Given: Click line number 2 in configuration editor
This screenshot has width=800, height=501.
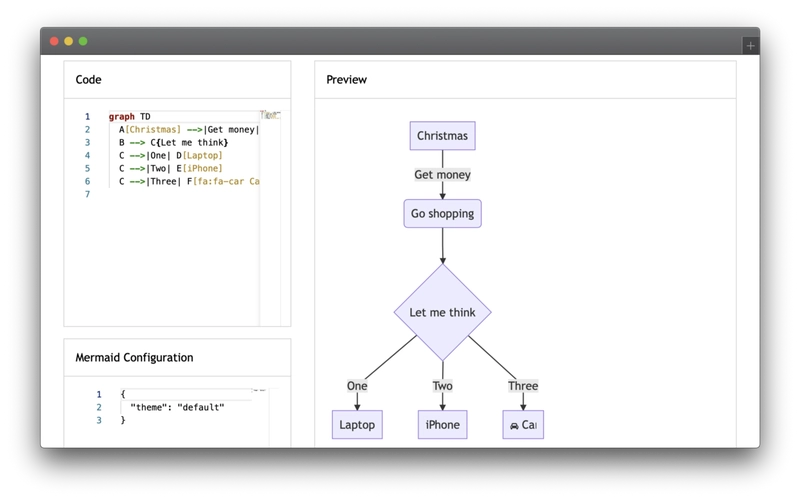Looking at the screenshot, I should click(x=99, y=407).
